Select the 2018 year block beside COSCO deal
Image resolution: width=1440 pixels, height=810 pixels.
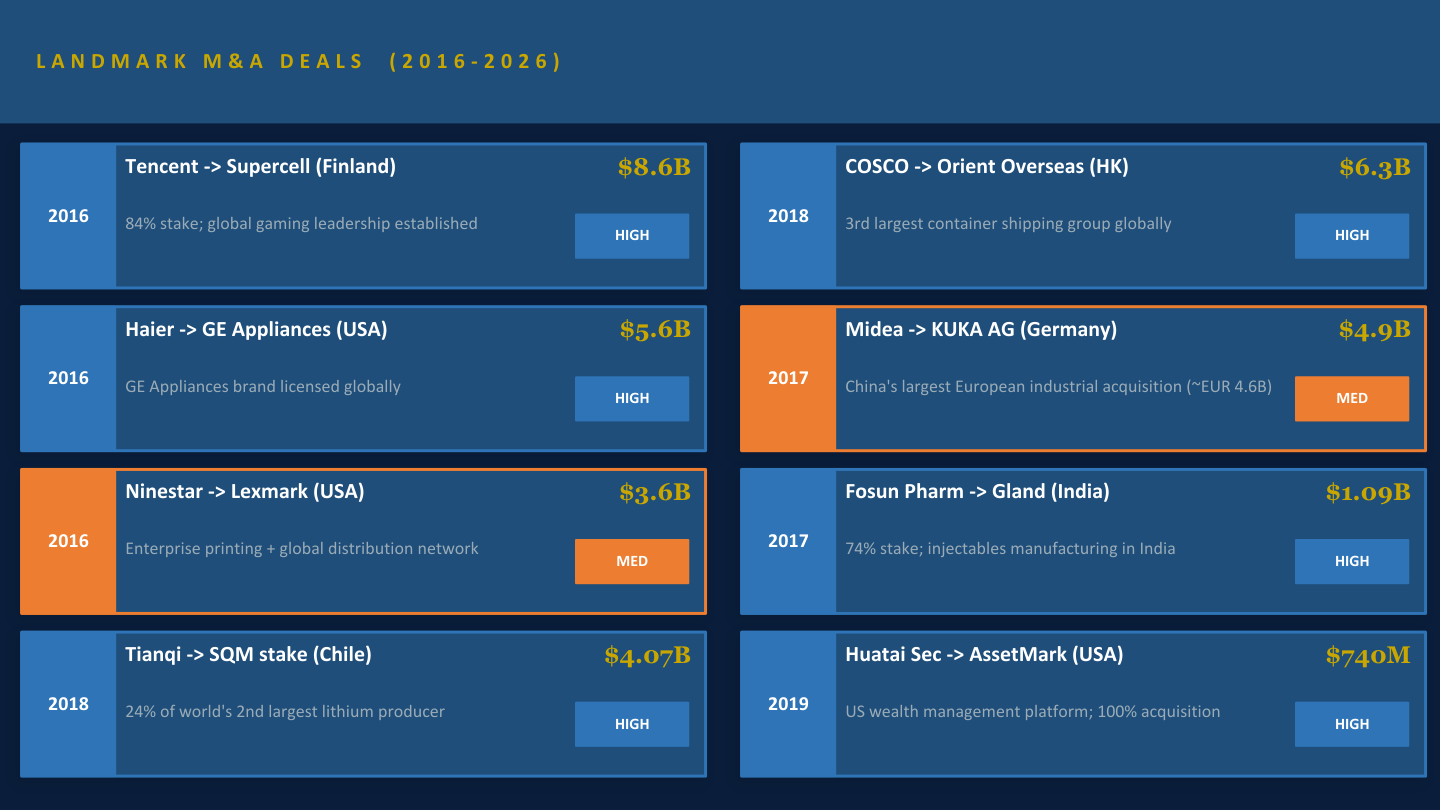click(x=788, y=216)
